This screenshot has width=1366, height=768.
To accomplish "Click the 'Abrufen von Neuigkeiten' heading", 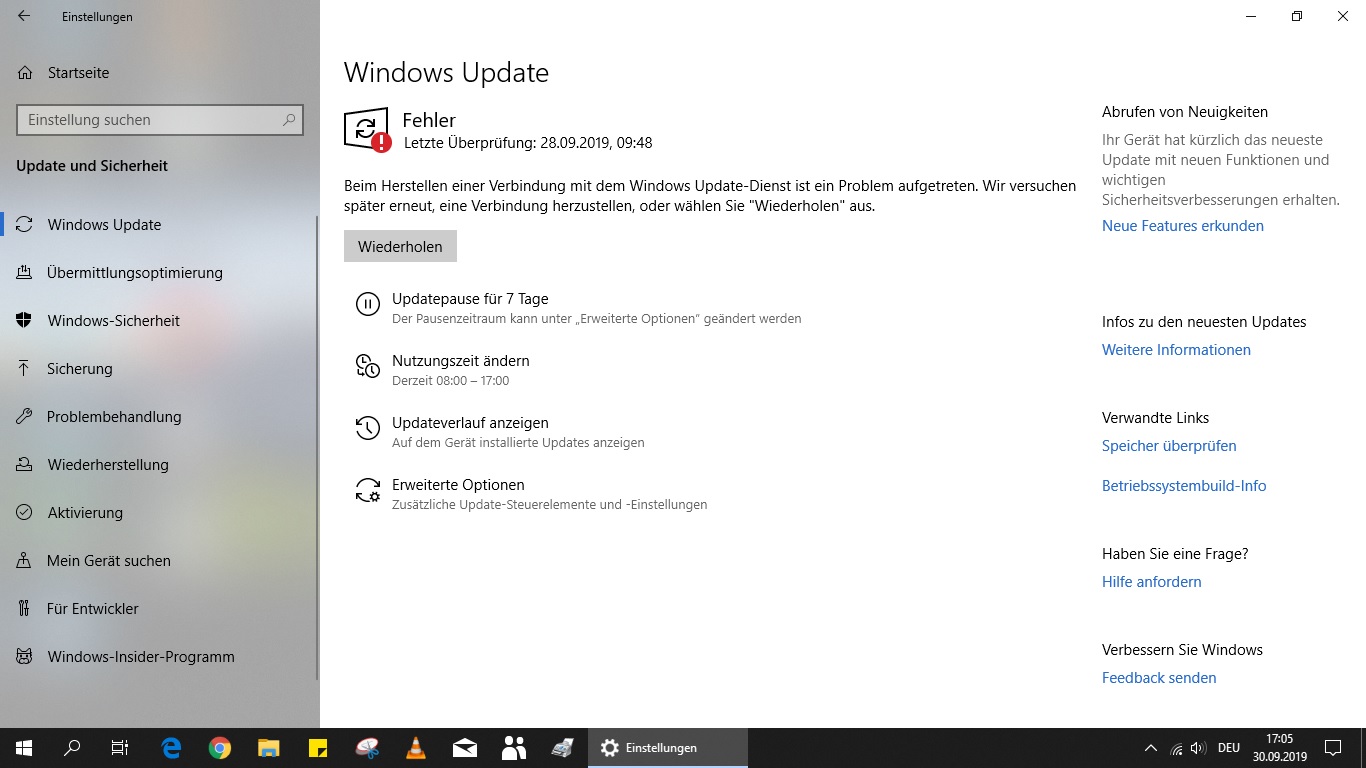I will click(1185, 112).
